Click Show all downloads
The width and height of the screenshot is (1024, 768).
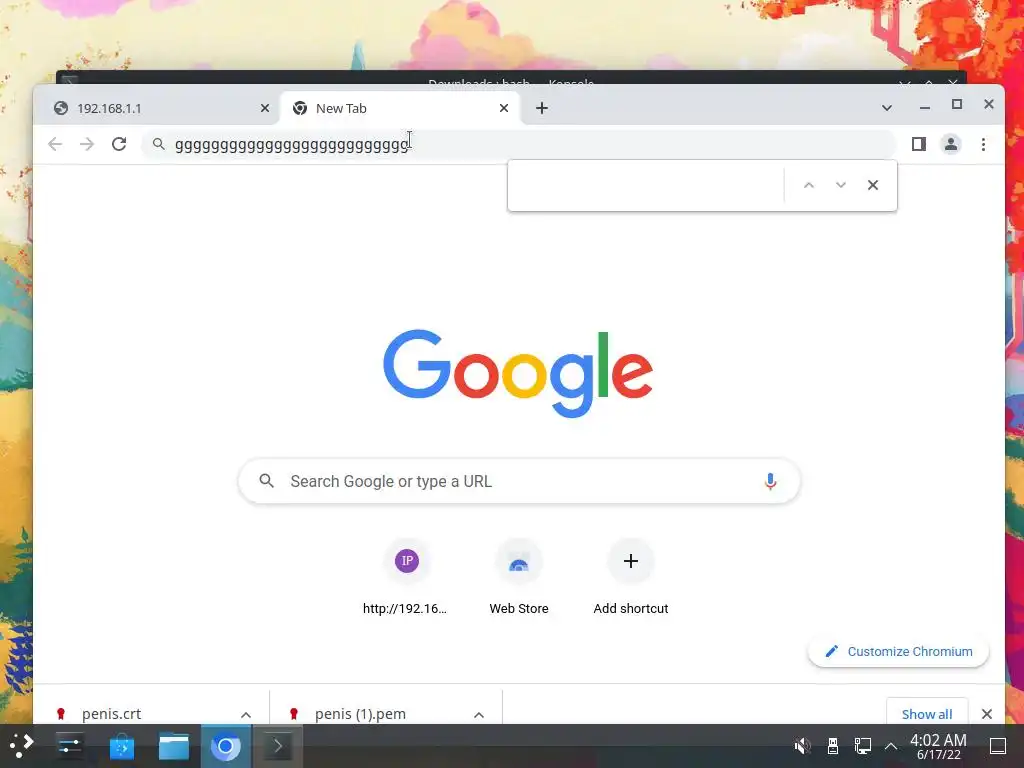pos(927,714)
